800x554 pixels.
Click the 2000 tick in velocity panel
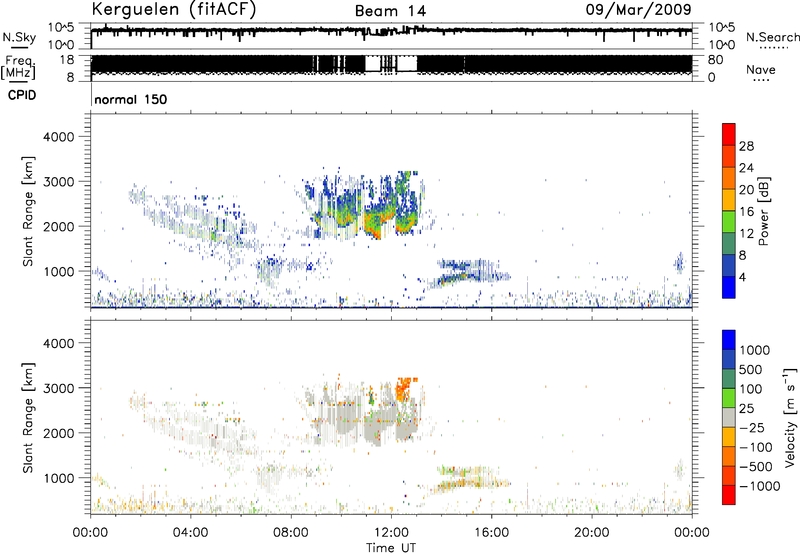click(58, 433)
